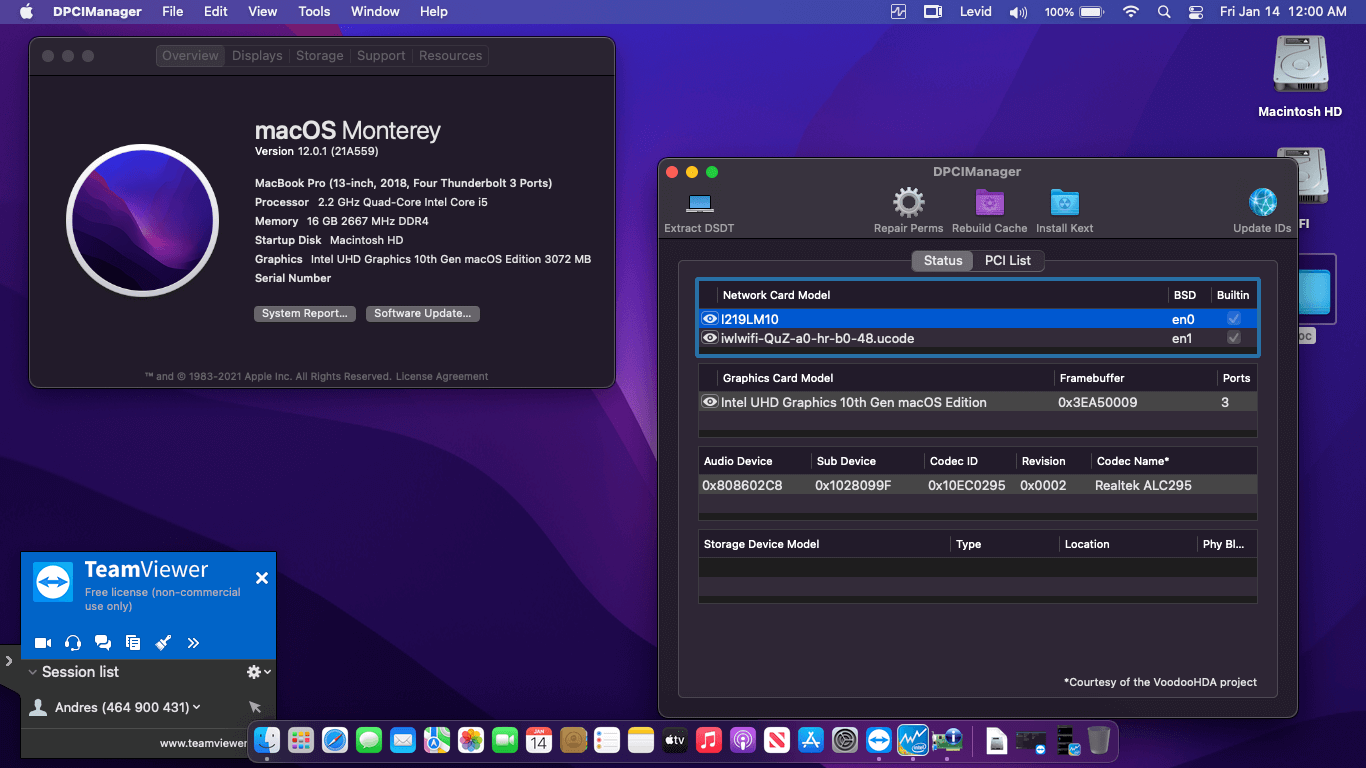Viewport: 1366px width, 768px height.
Task: Open the Resources tab in About This Mac
Action: [x=450, y=56]
